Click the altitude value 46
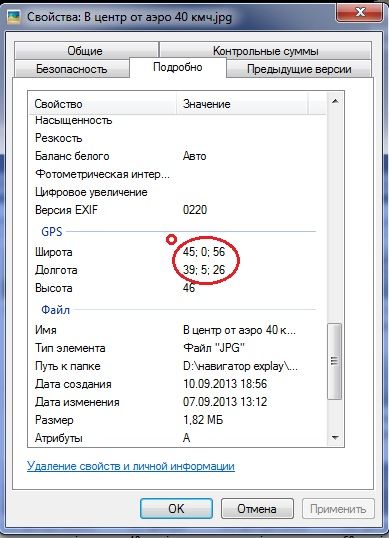Viewport: 389px width, 538px height. (189, 288)
